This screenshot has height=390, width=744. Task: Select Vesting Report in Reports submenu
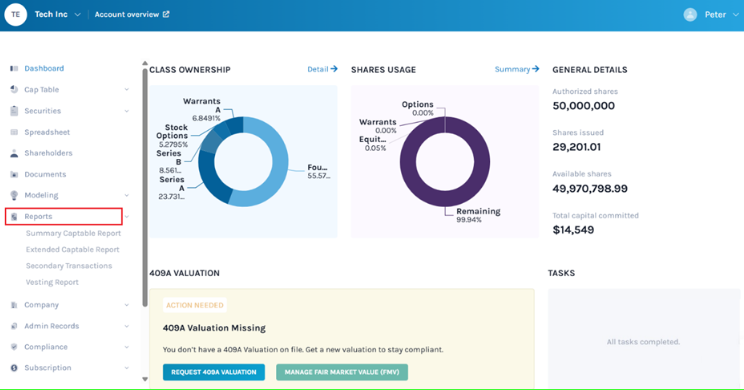pyautogui.click(x=52, y=282)
